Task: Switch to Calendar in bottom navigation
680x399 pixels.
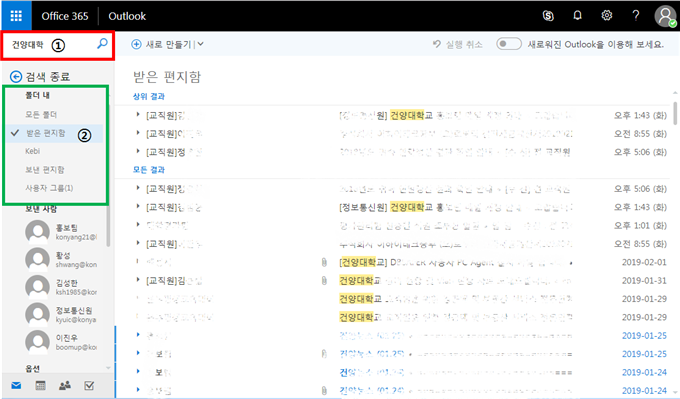Action: [40, 385]
